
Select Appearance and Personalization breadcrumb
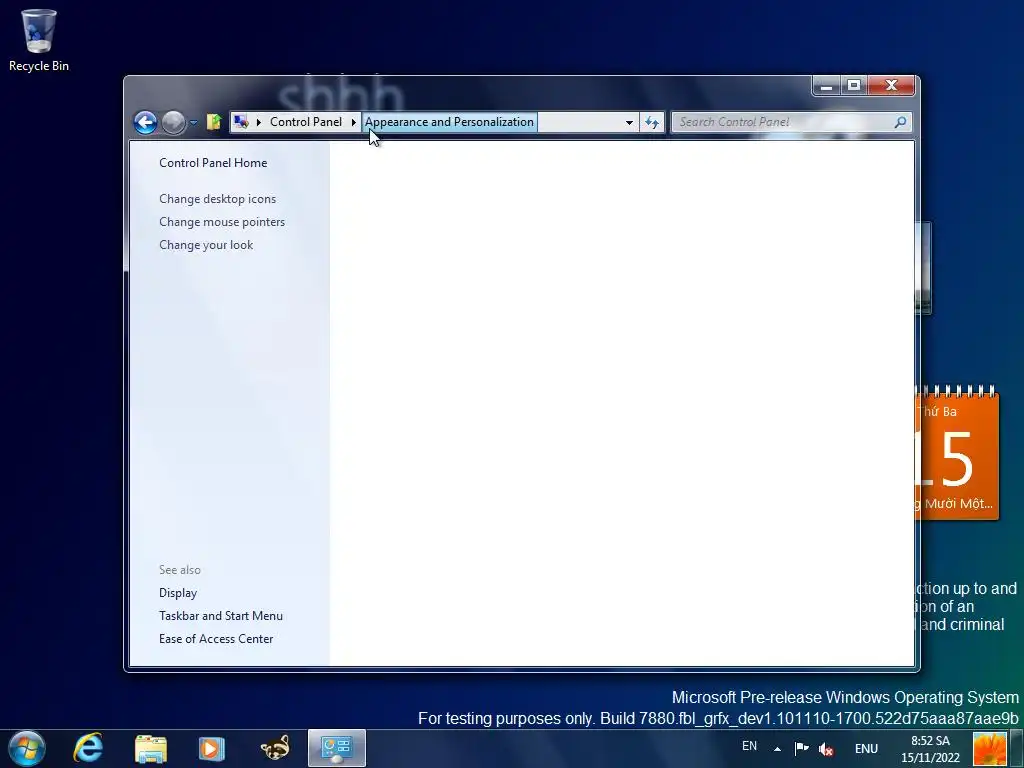449,122
